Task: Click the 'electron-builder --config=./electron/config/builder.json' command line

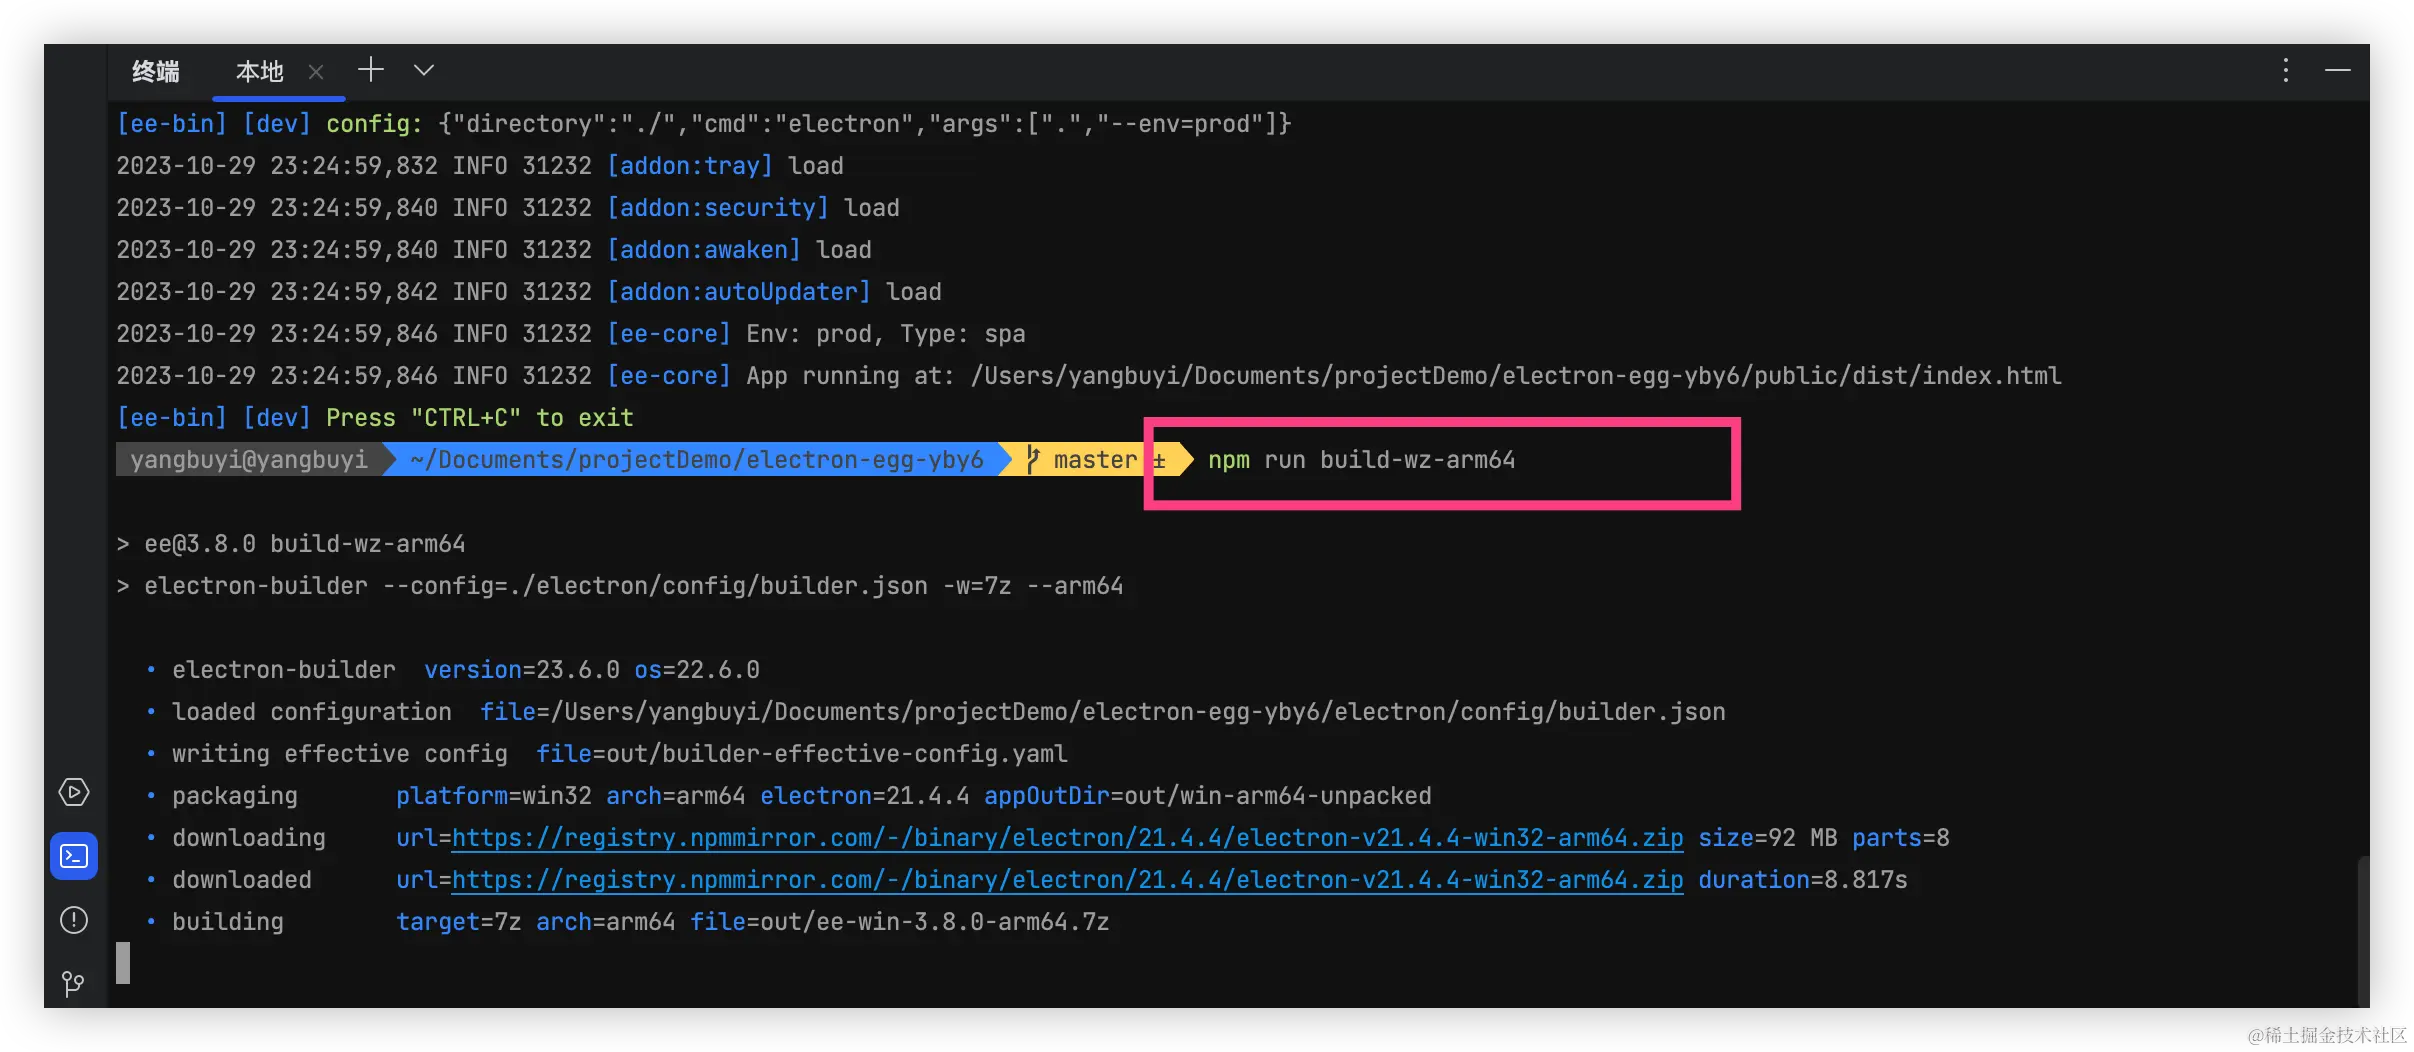Action: pos(620,586)
